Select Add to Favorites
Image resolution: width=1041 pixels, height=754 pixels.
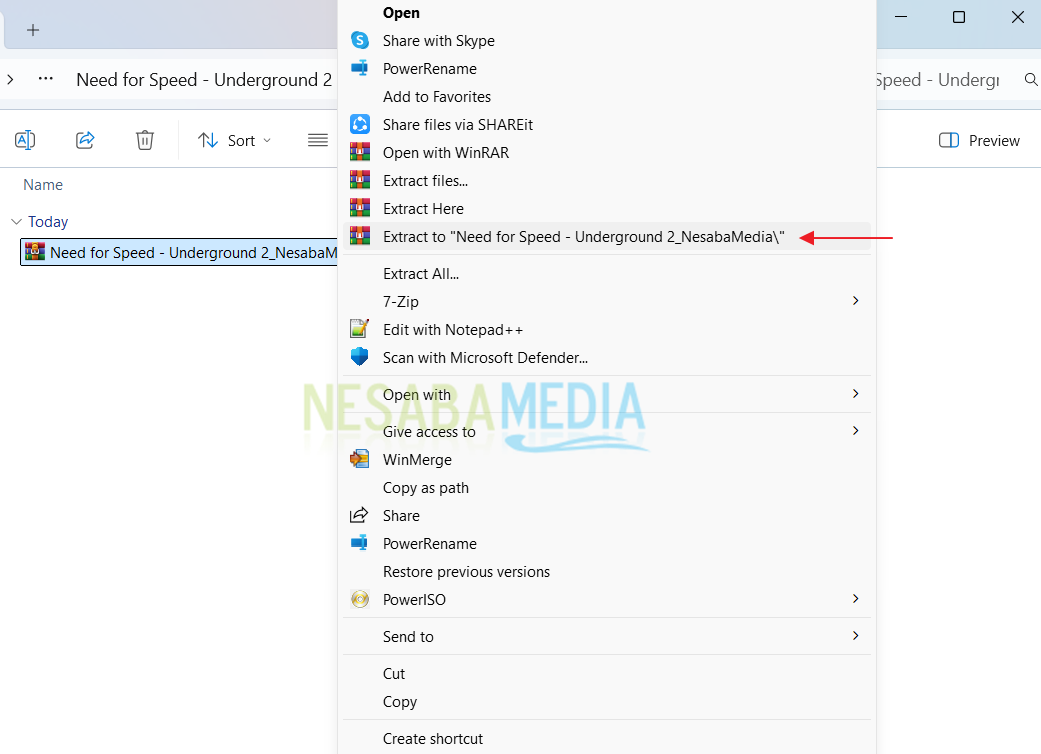click(607, 96)
